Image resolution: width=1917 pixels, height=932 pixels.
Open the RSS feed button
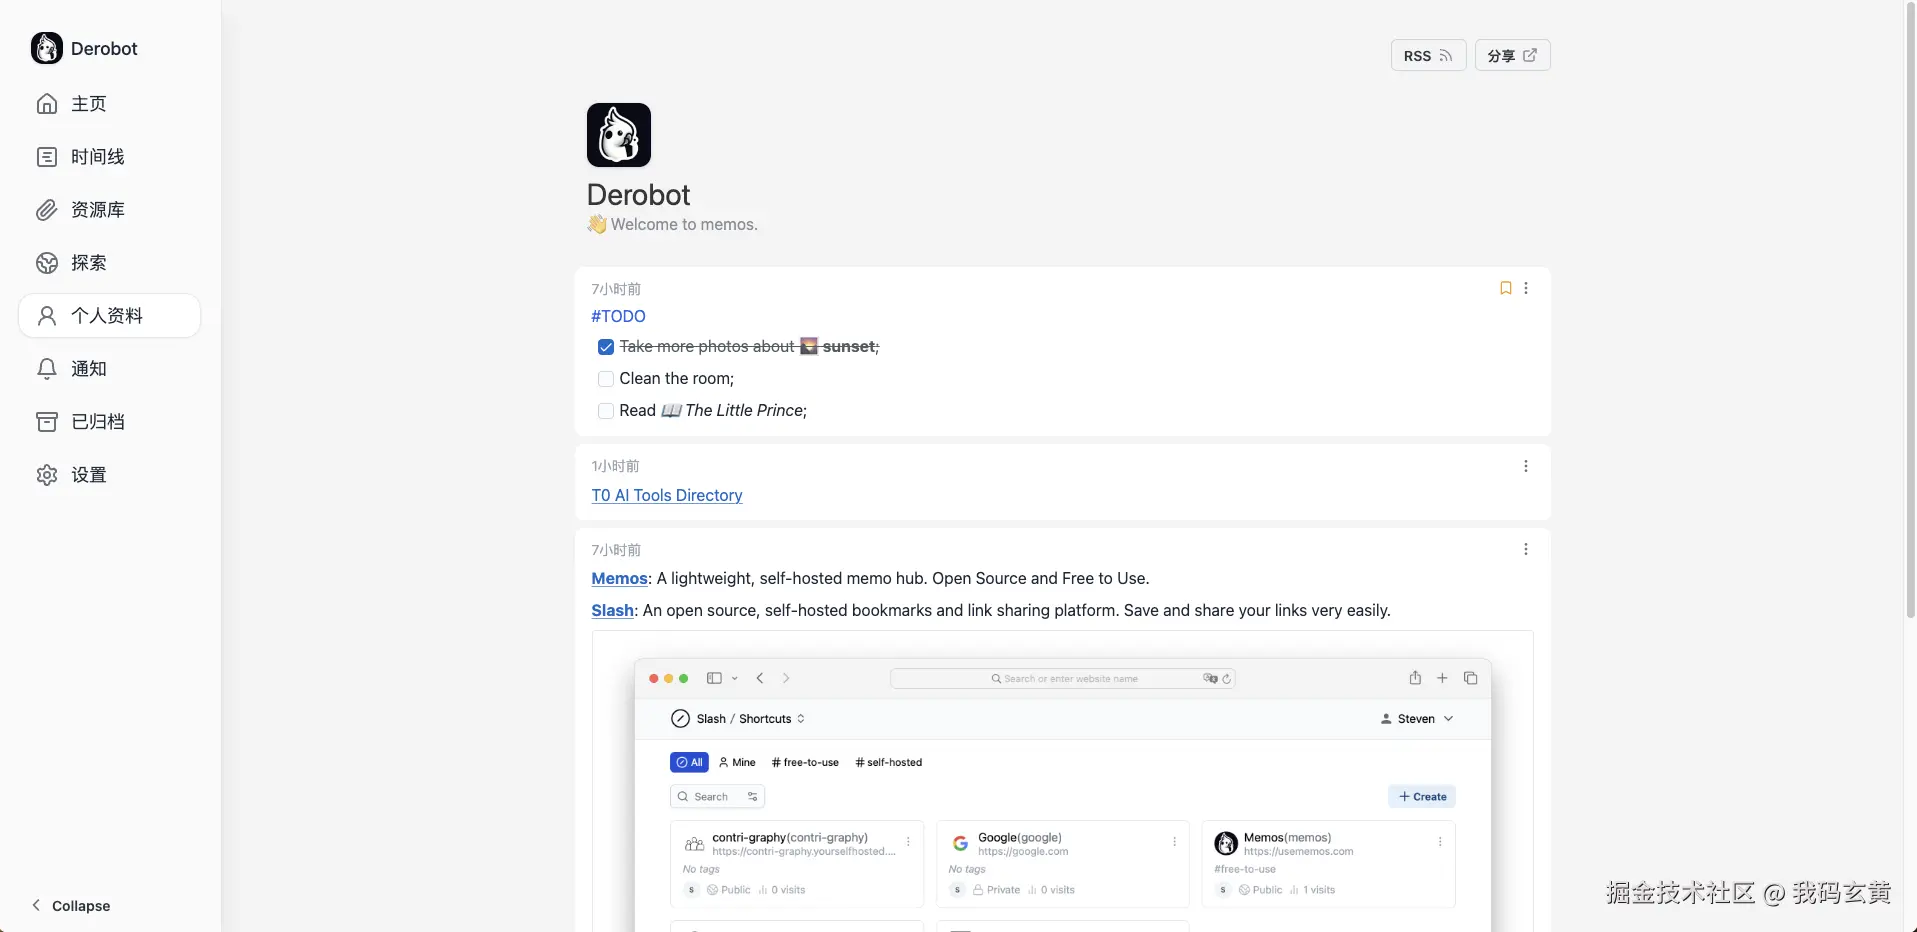1428,56
